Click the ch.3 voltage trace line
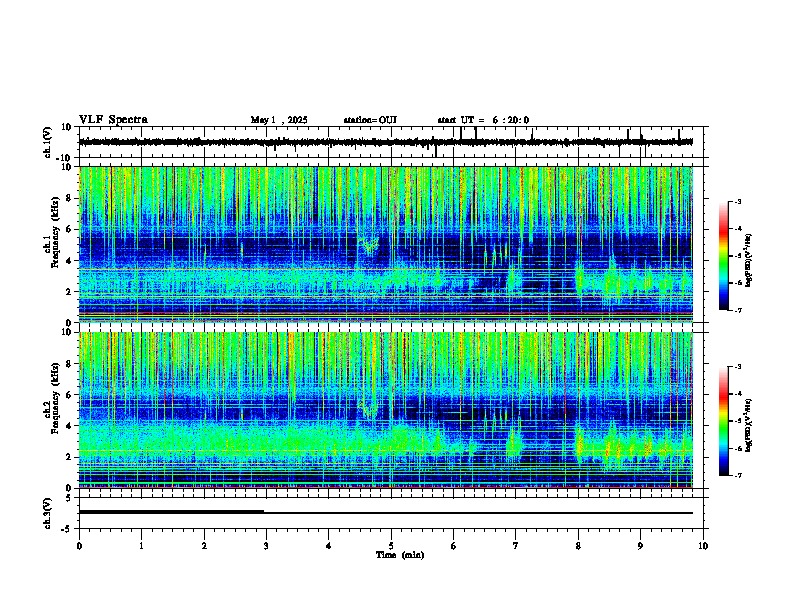The width and height of the screenshot is (792, 612). tap(386, 513)
